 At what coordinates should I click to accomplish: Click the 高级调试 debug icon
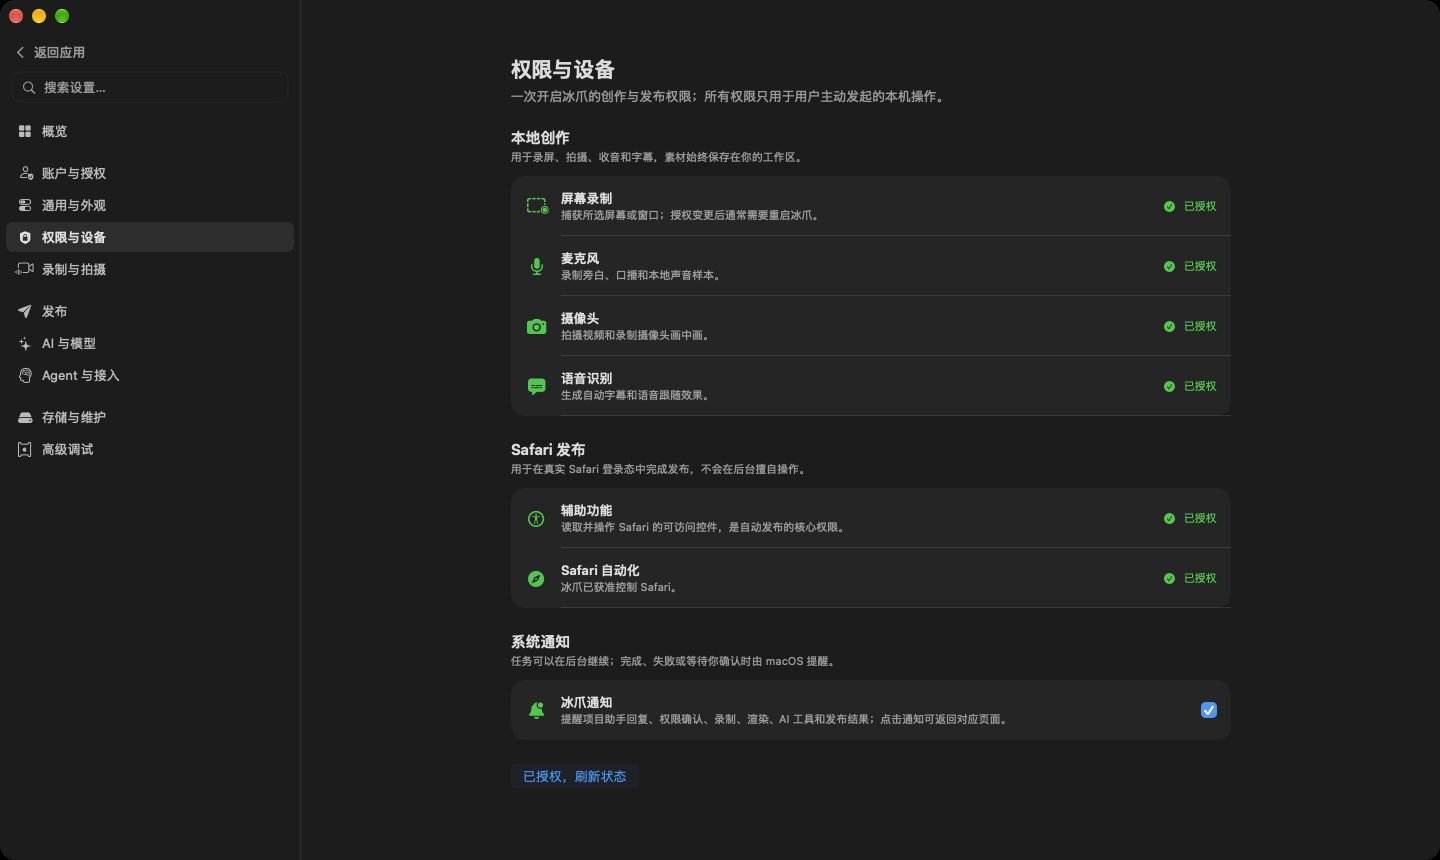[x=25, y=449]
